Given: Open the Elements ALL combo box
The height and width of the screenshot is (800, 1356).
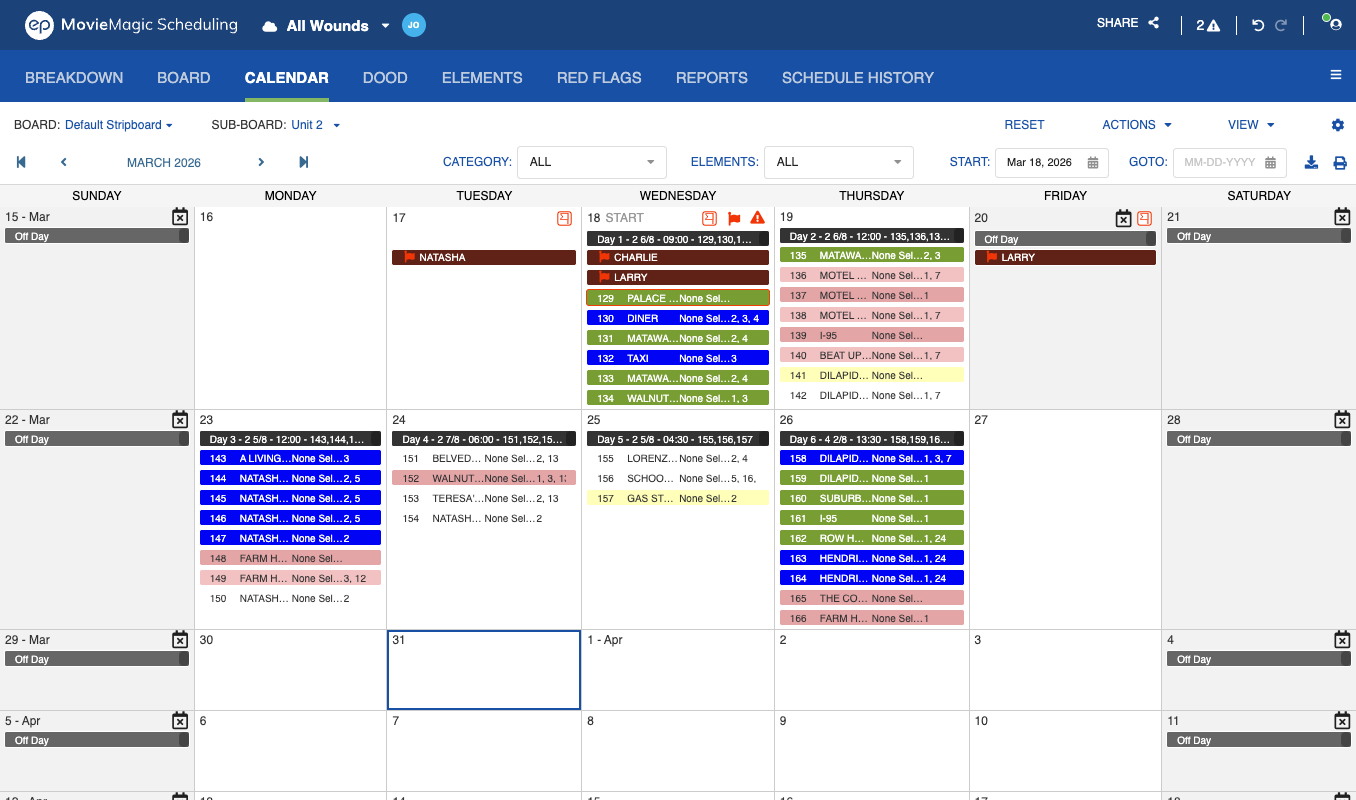Looking at the screenshot, I should [839, 162].
